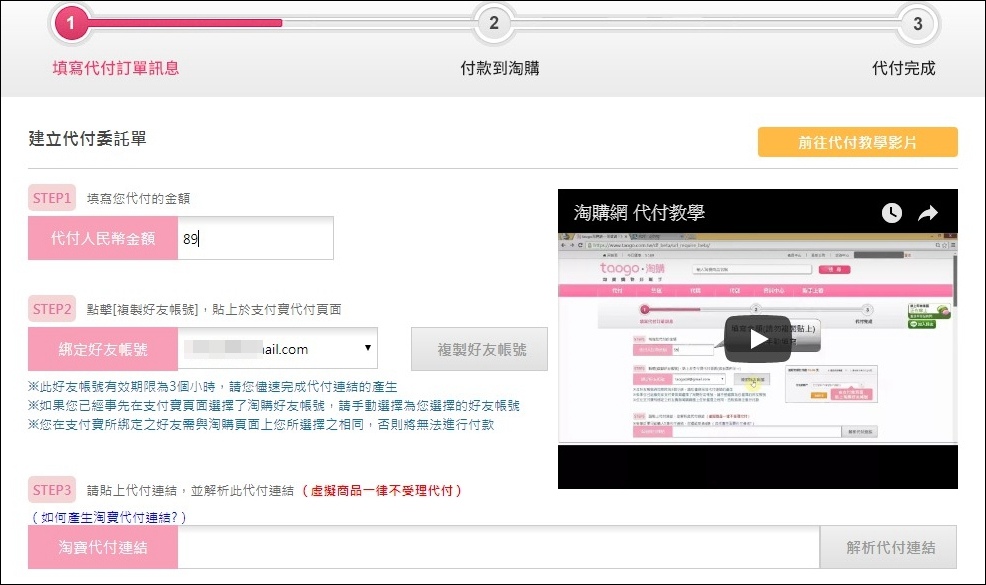Click the STEP2 badge
Screen dimensions: 986x585
pos(52,309)
